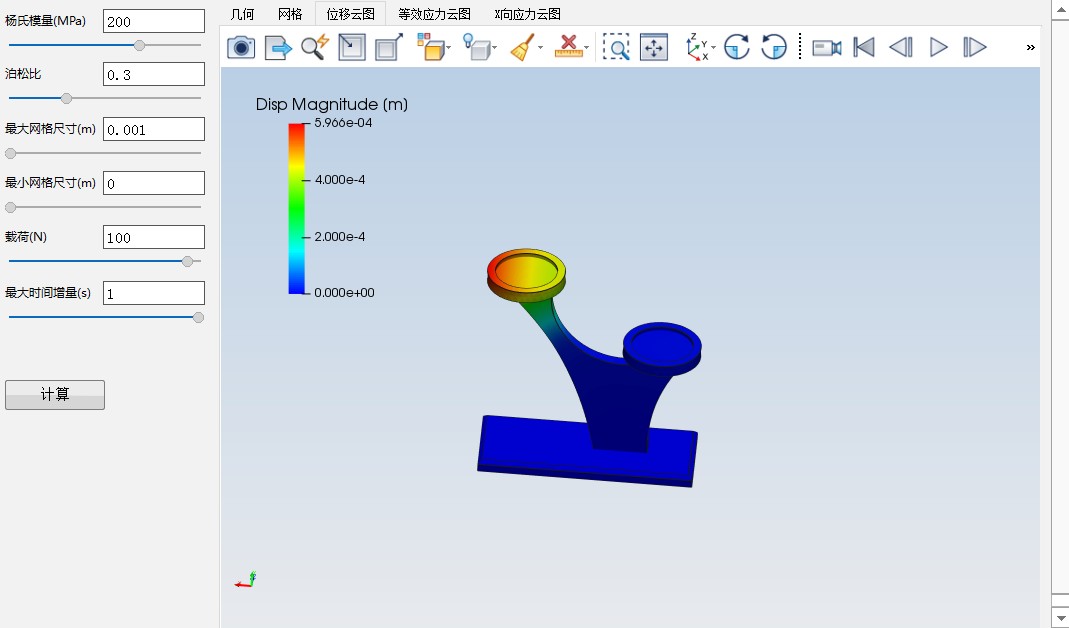
Task: Step to previous frame button
Action: tap(901, 47)
